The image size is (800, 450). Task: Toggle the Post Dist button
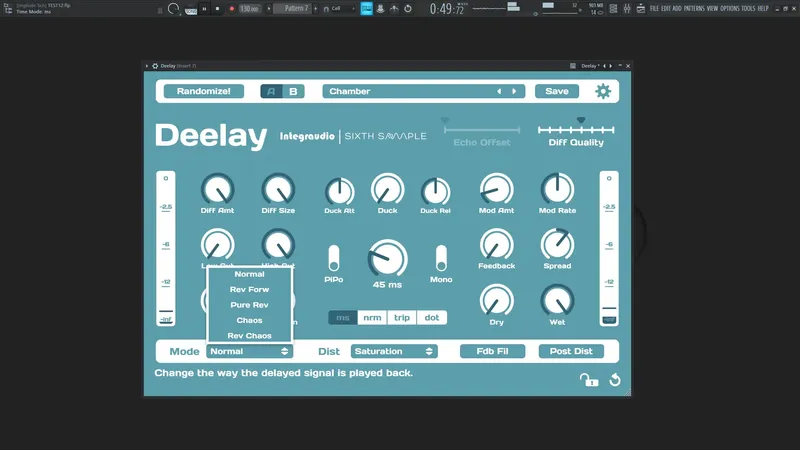(571, 351)
